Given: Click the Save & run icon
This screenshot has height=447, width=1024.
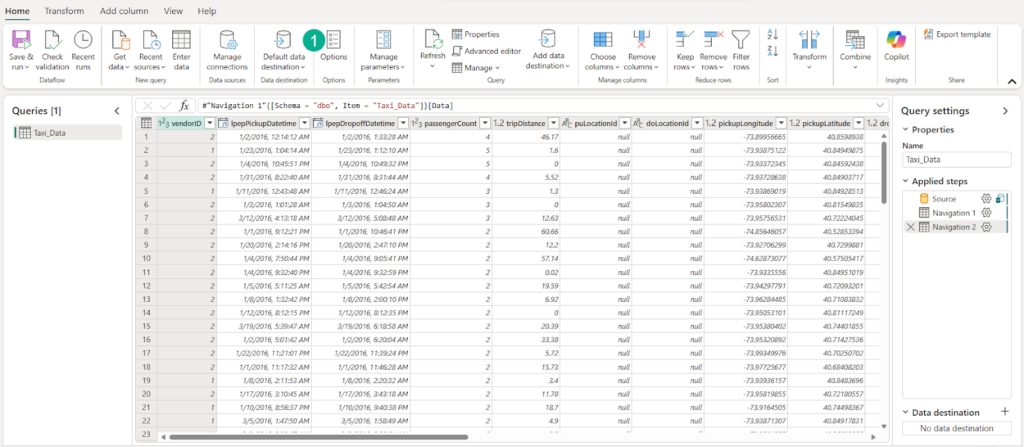Looking at the screenshot, I should (21, 39).
